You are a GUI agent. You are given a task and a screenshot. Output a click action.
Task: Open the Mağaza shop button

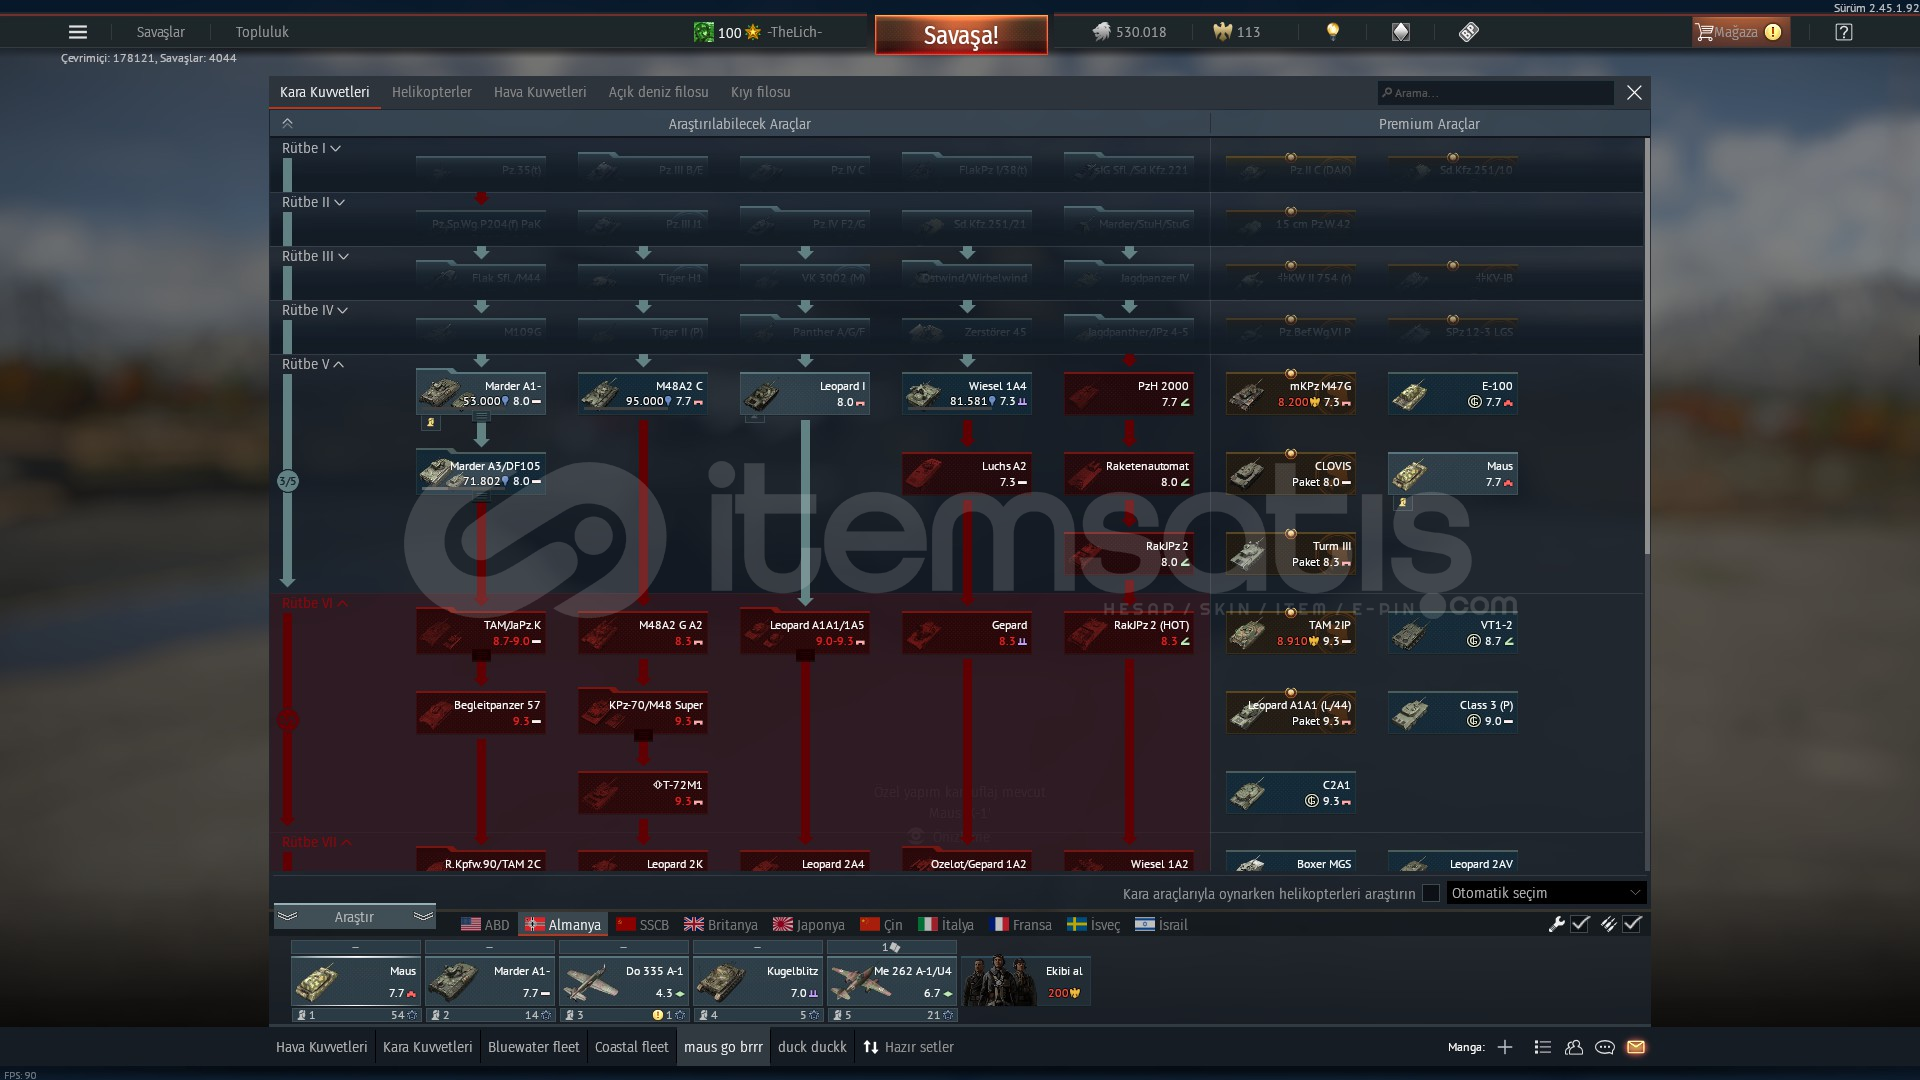[1740, 32]
